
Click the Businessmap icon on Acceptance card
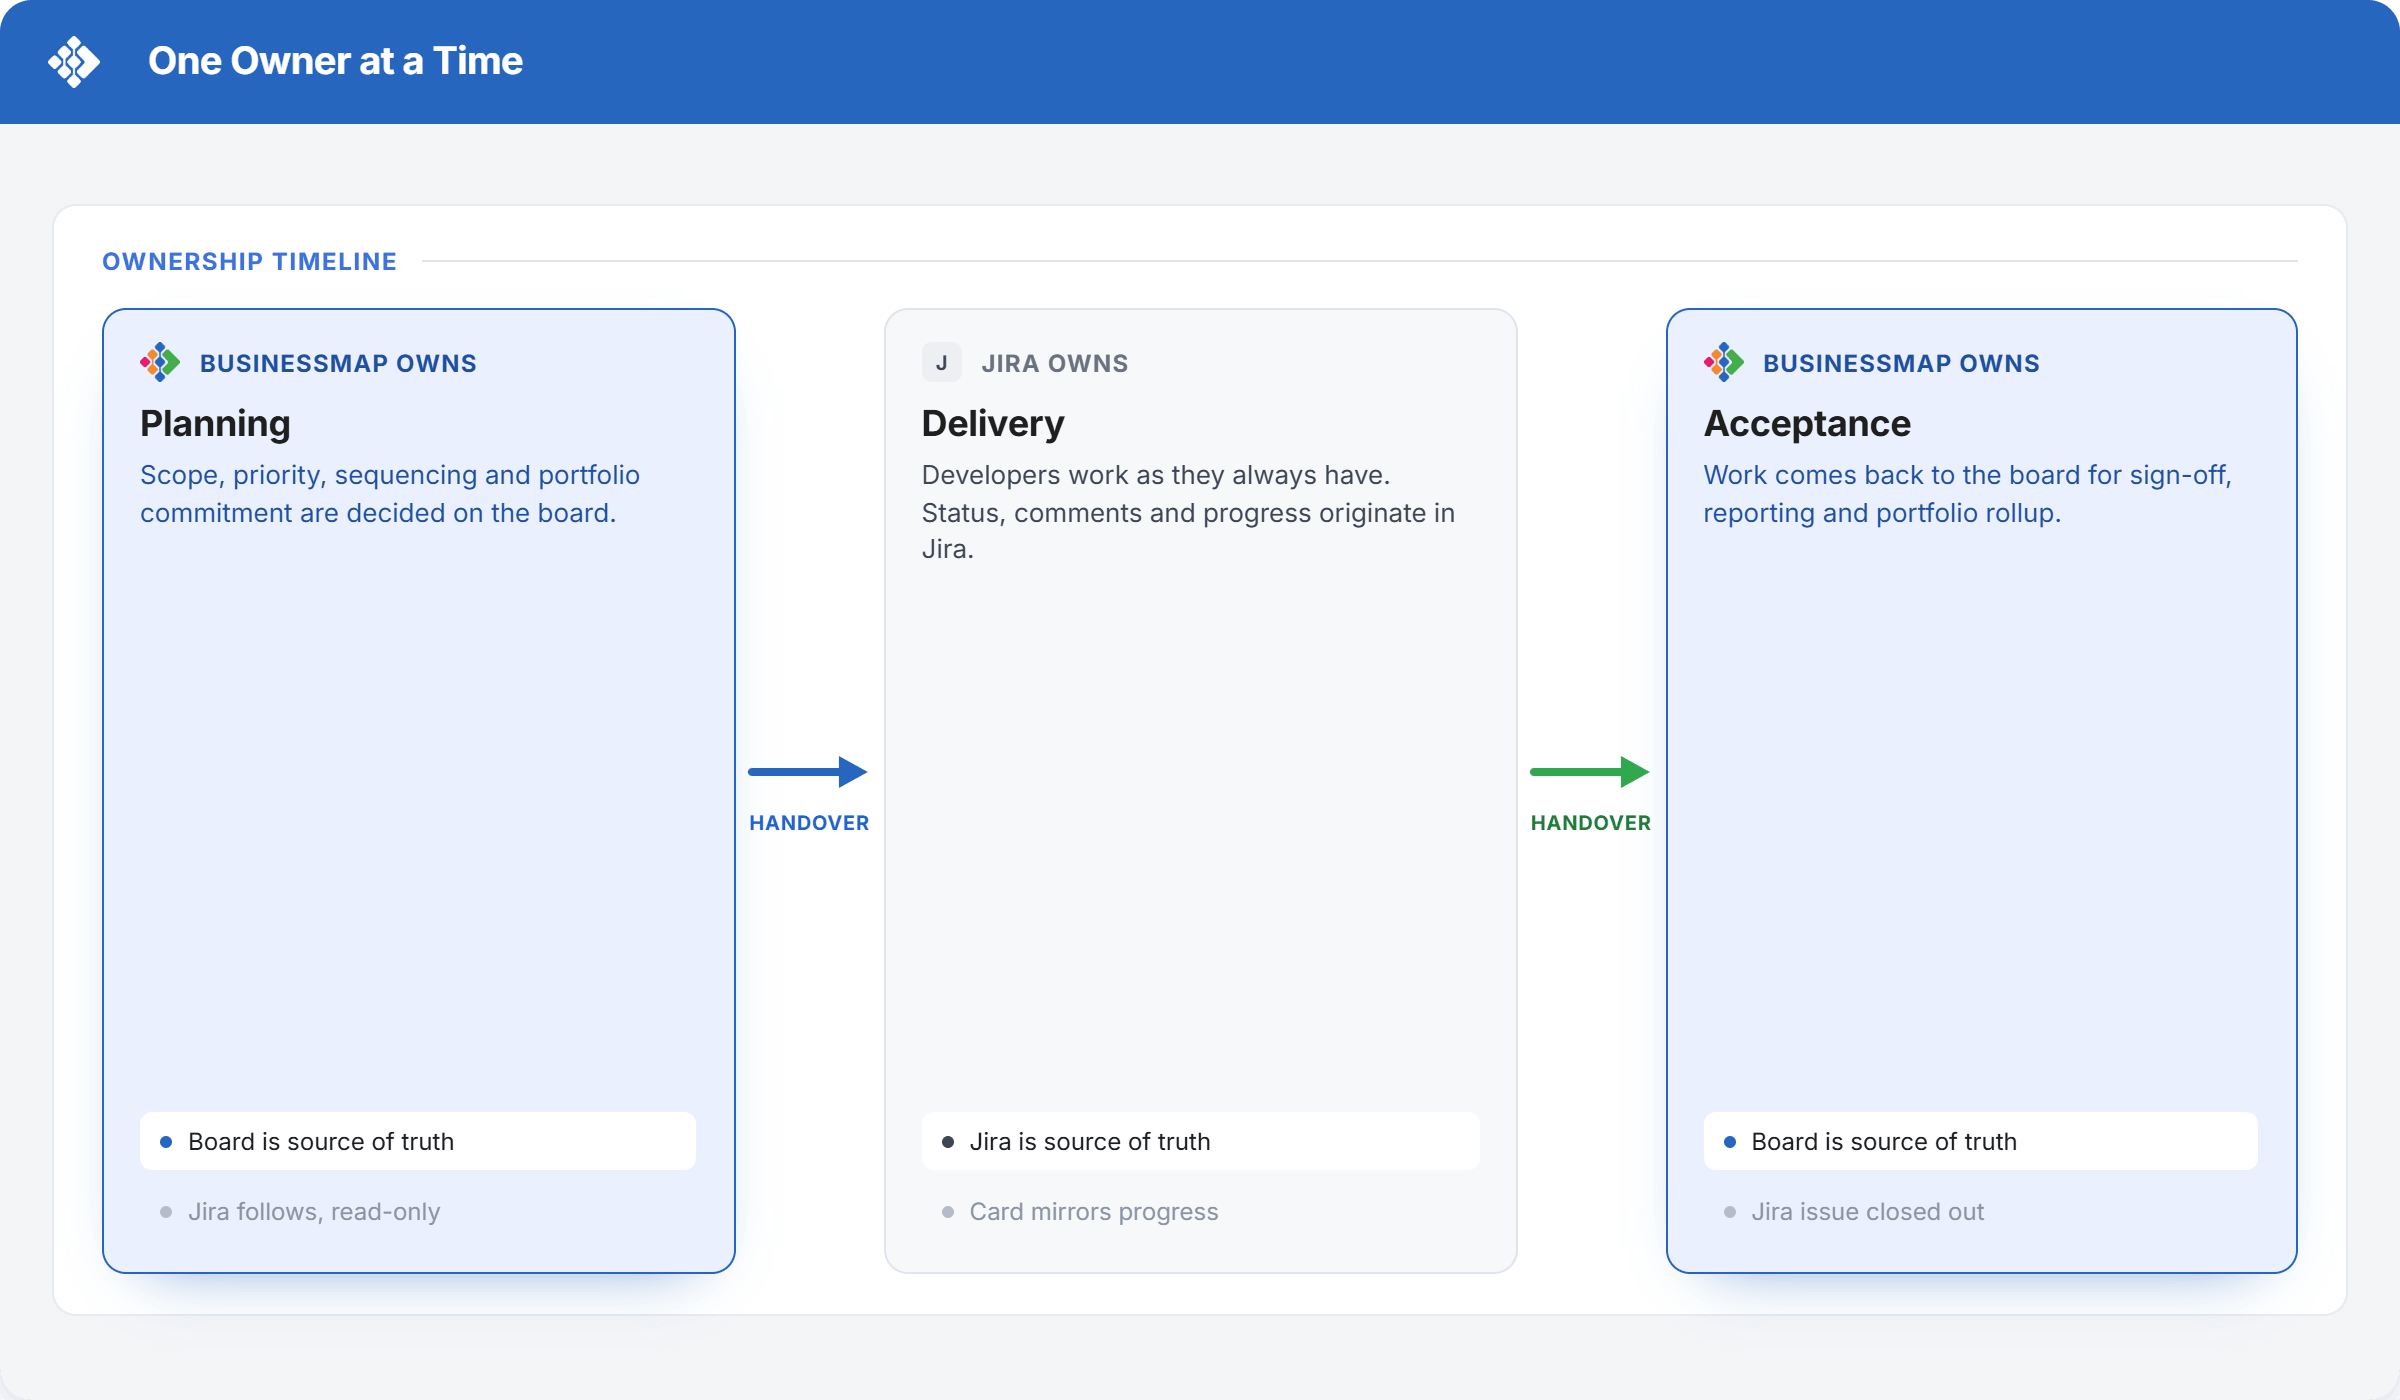(1723, 362)
